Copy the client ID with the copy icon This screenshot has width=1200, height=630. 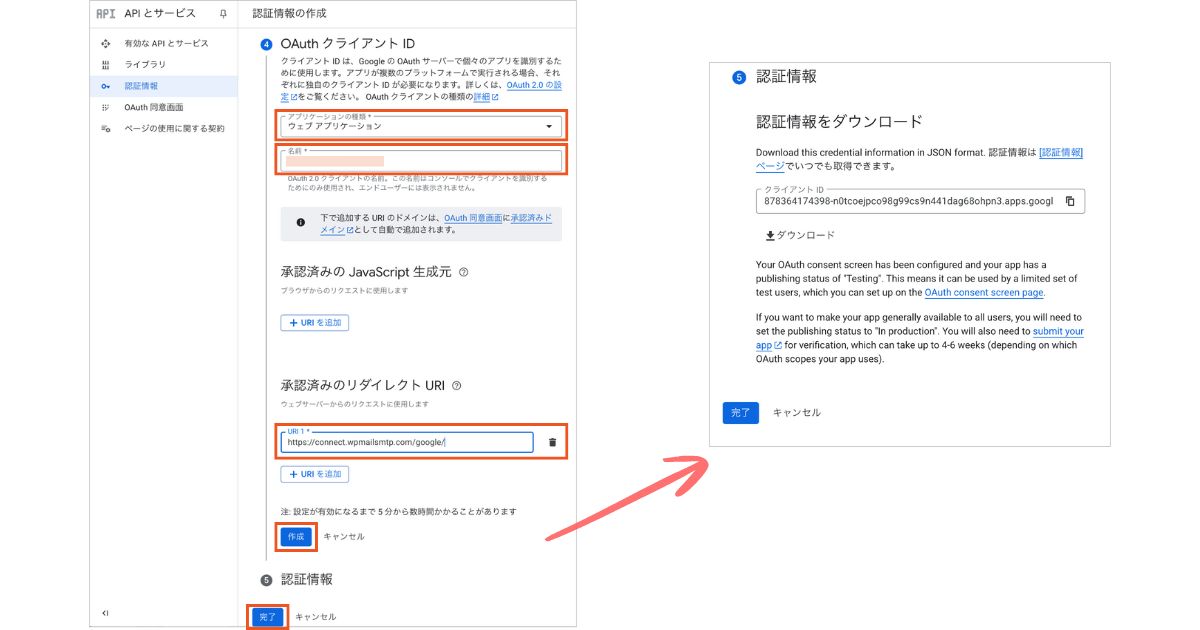[x=1069, y=201]
